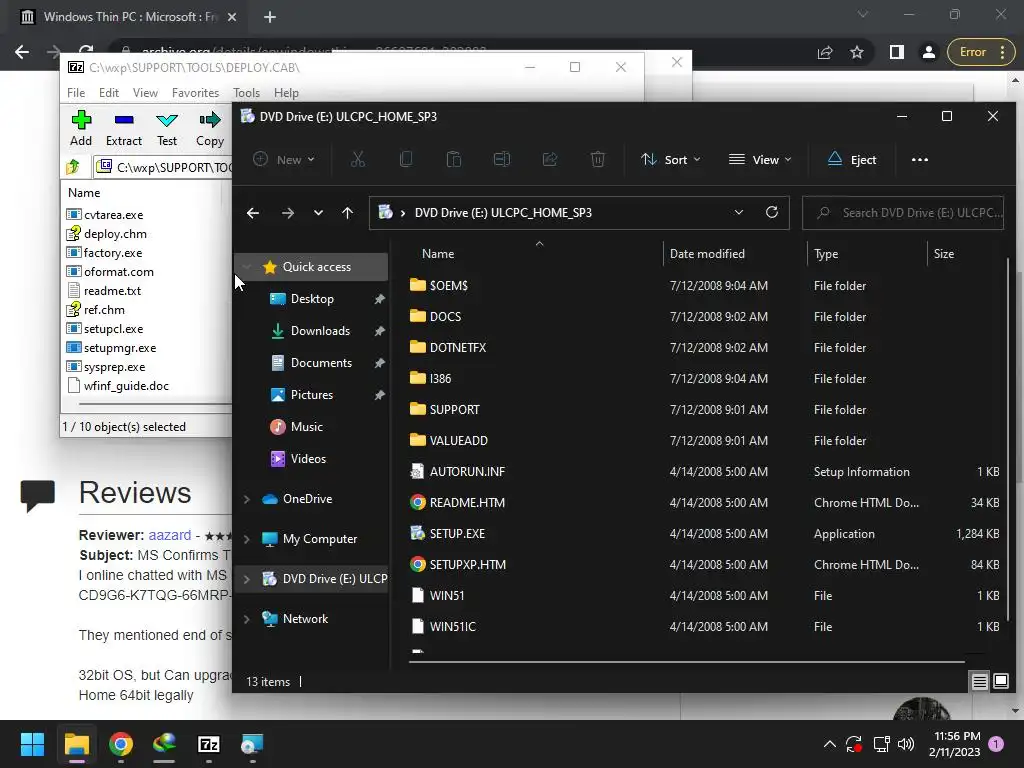The height and width of the screenshot is (768, 1024).
Task: Switch to details view layout icon
Action: [x=979, y=682]
